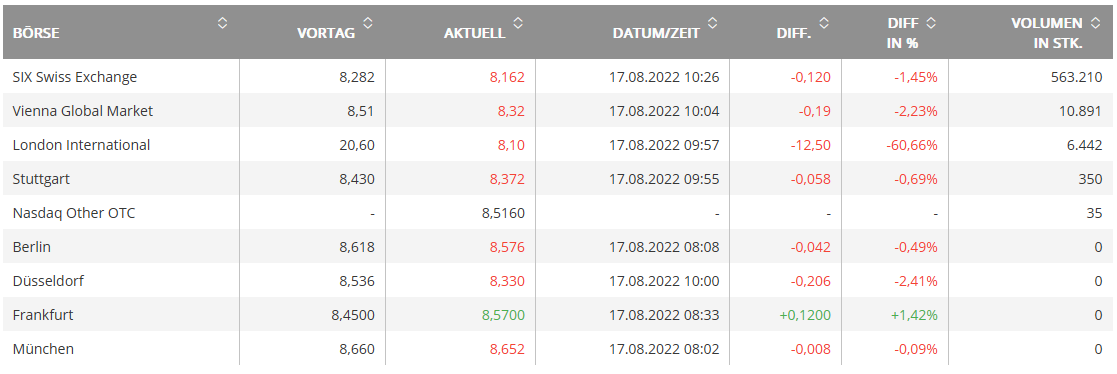Open the Vienna Global Market listing

558,110
